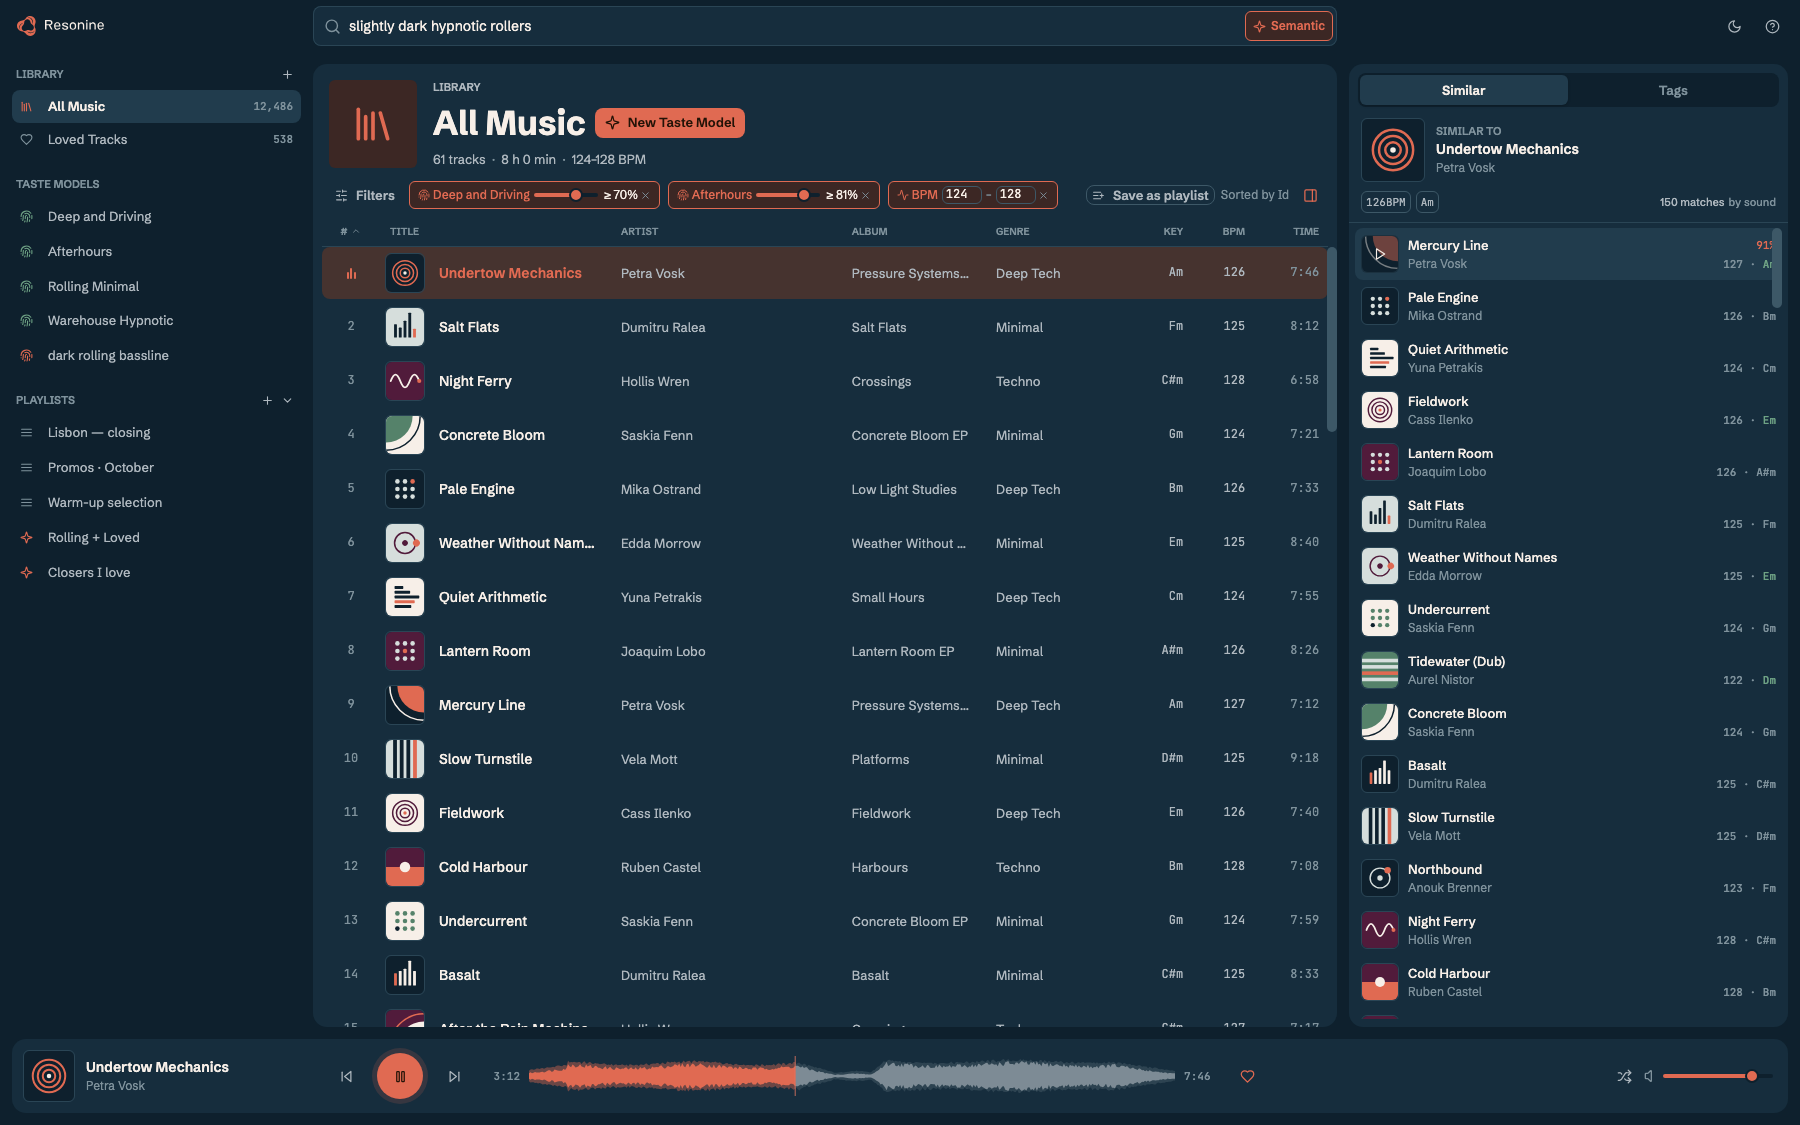Set playback volume on the slider
This screenshot has width=1800, height=1125.
[1717, 1077]
